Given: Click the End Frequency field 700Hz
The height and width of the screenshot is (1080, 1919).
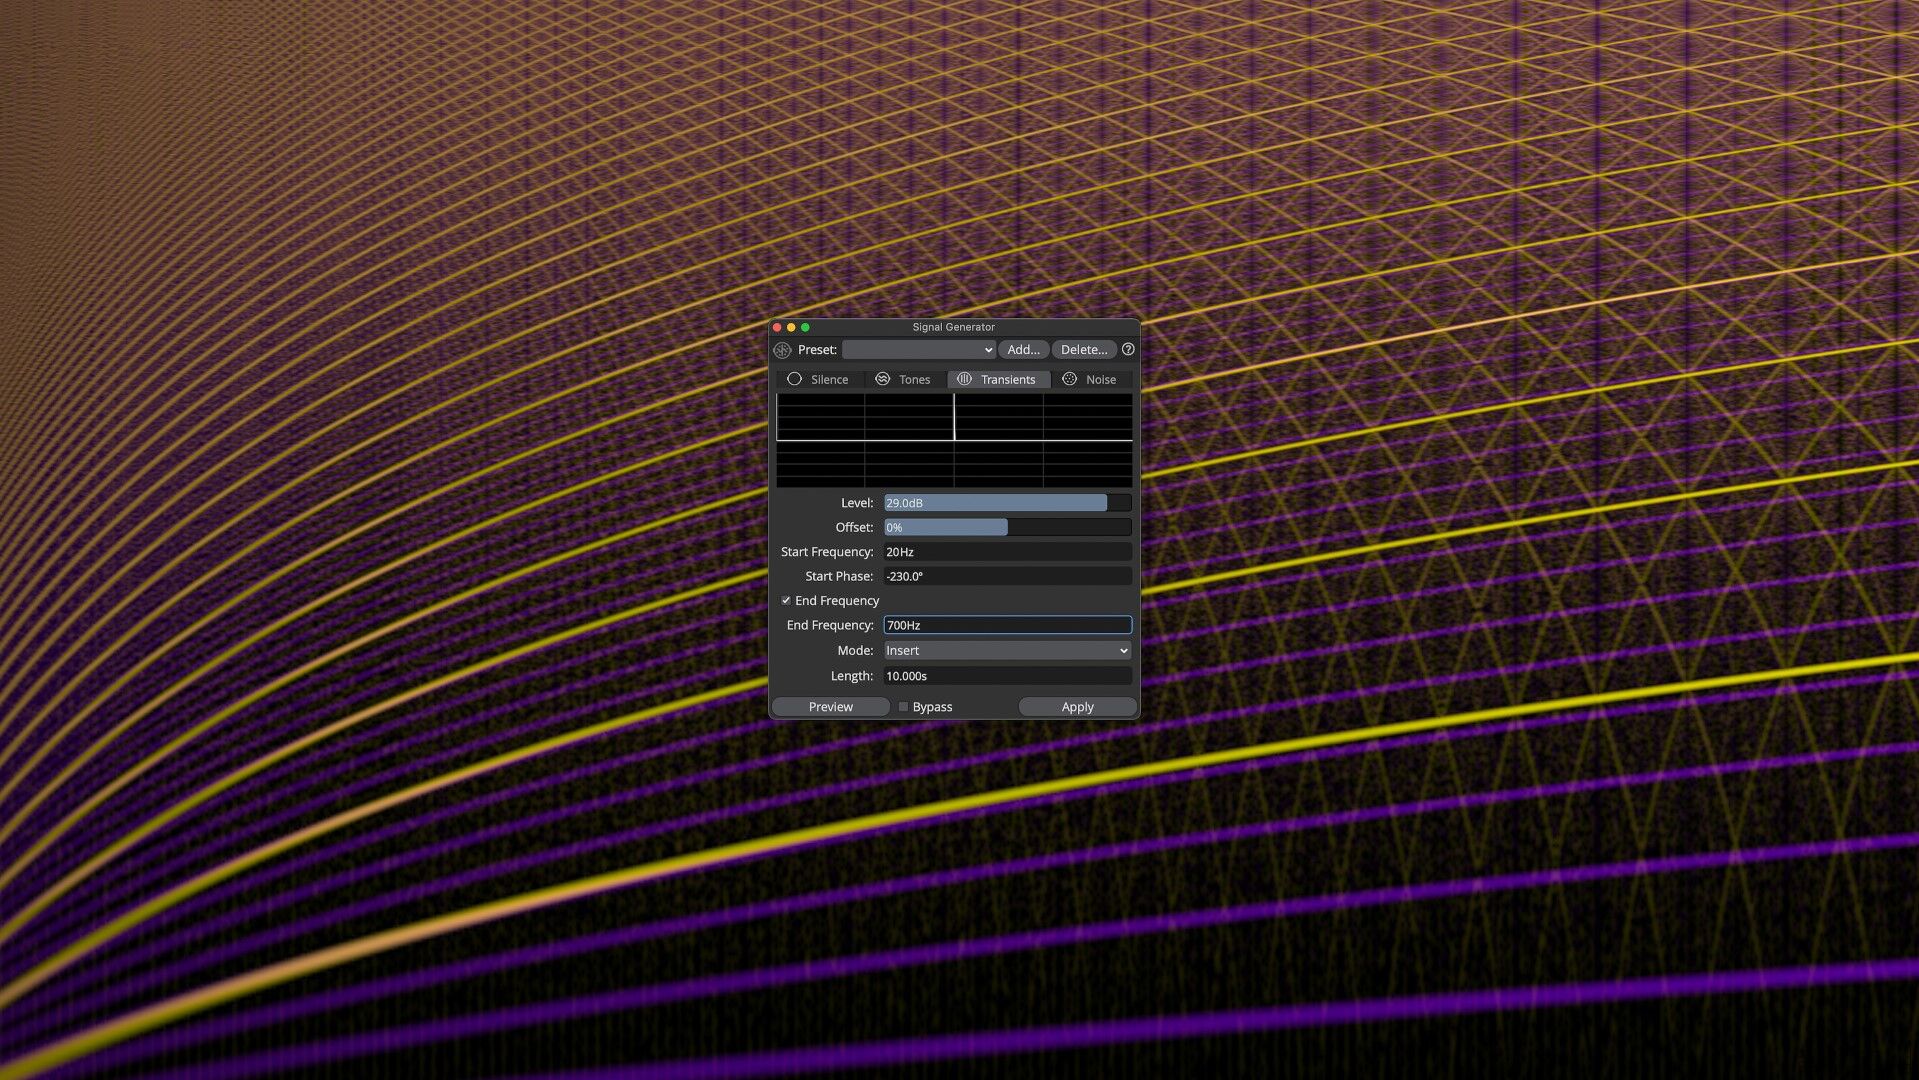Looking at the screenshot, I should (1007, 625).
